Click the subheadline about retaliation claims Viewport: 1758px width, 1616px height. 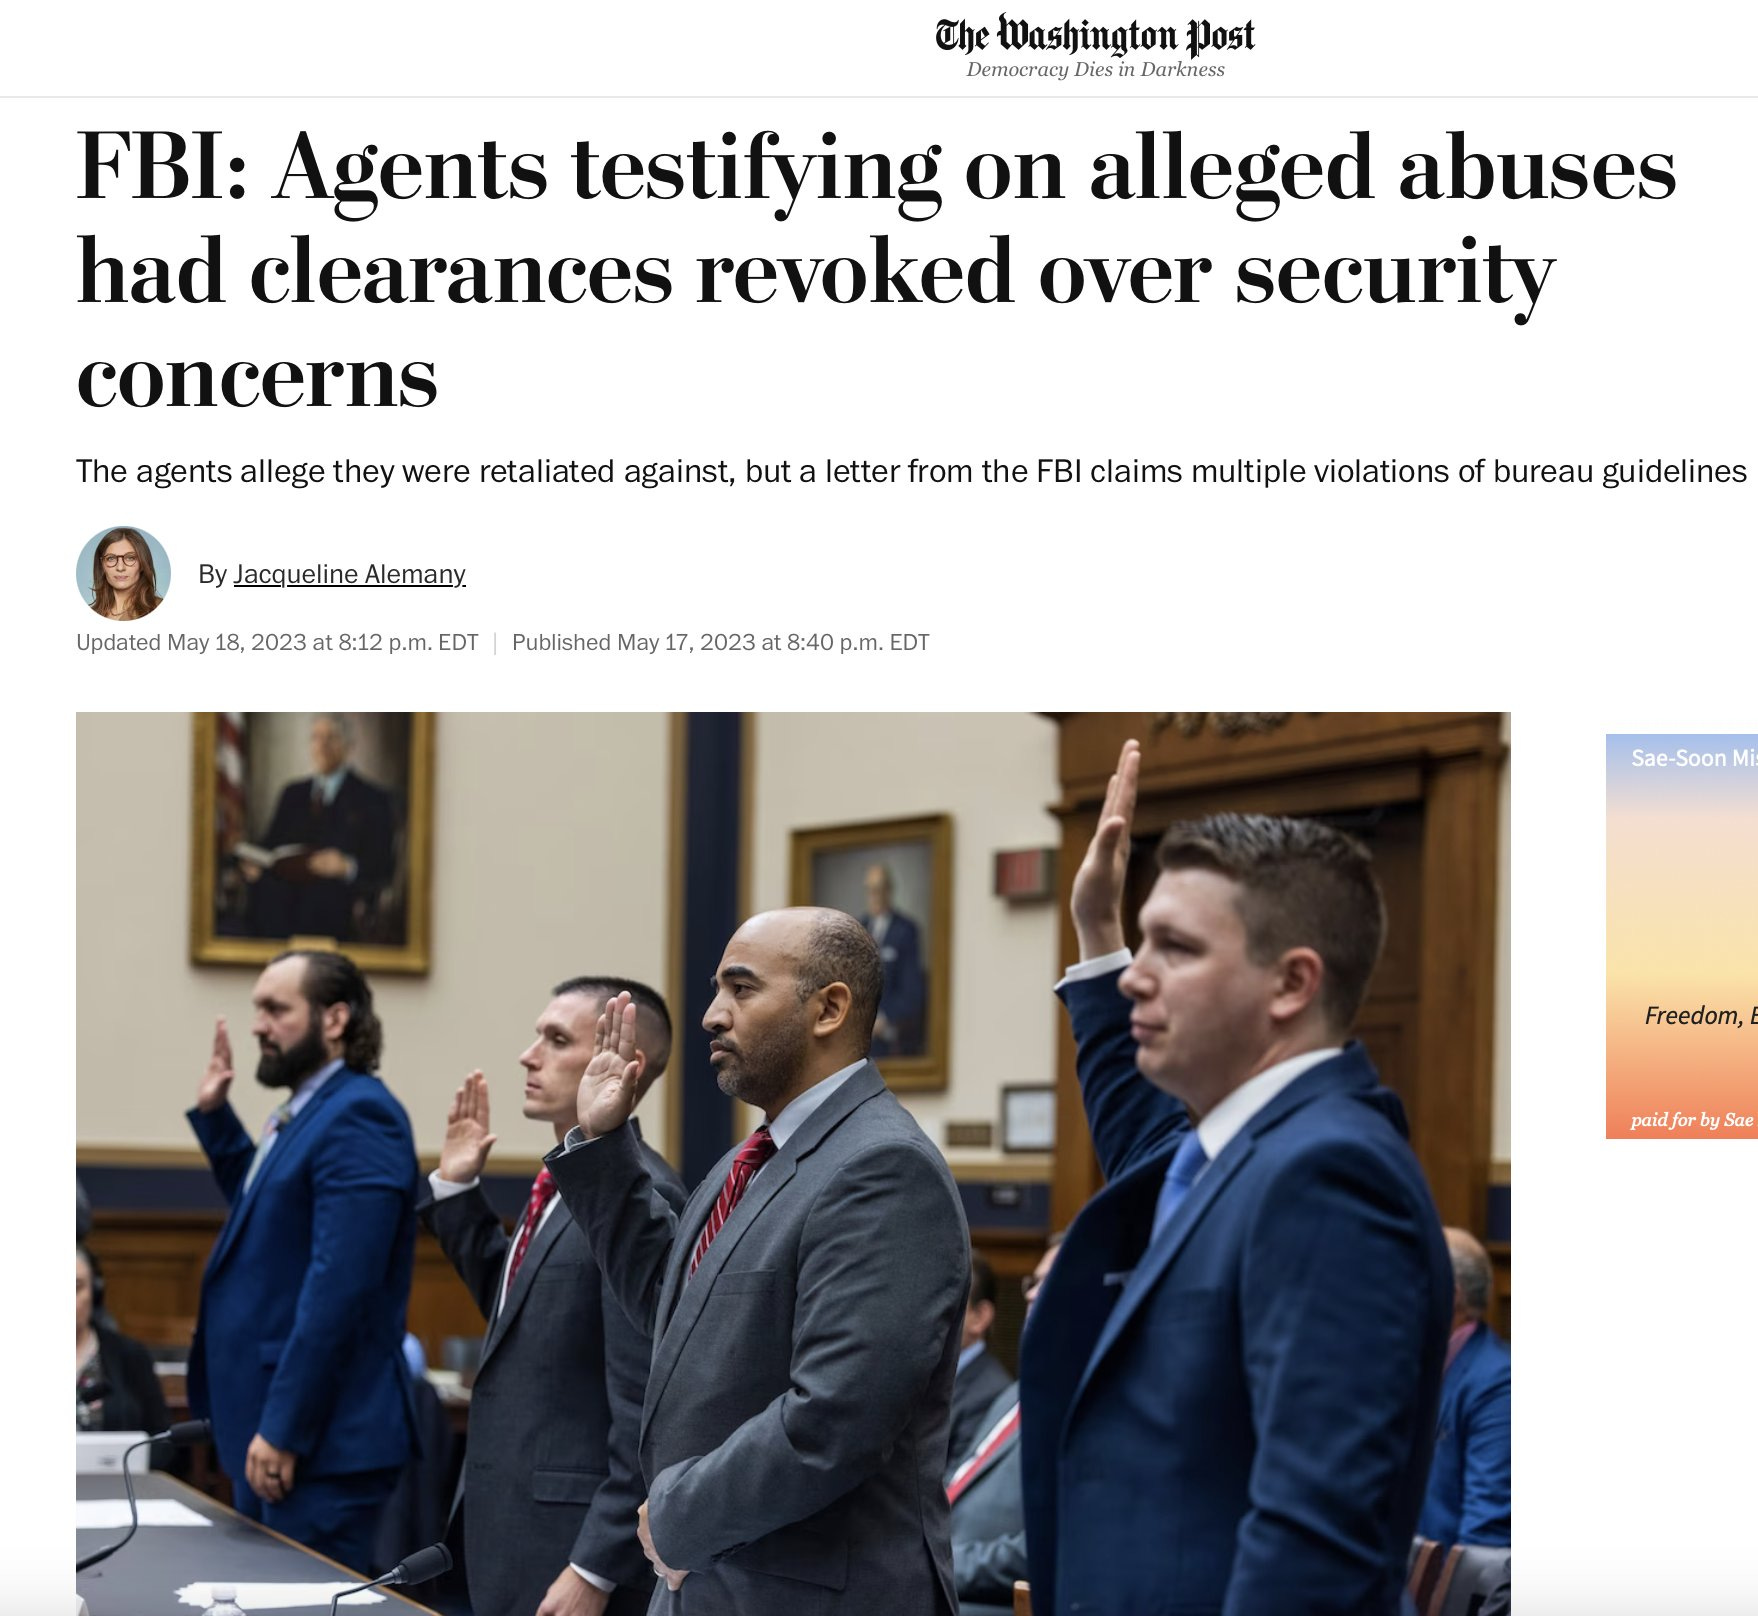tap(911, 471)
